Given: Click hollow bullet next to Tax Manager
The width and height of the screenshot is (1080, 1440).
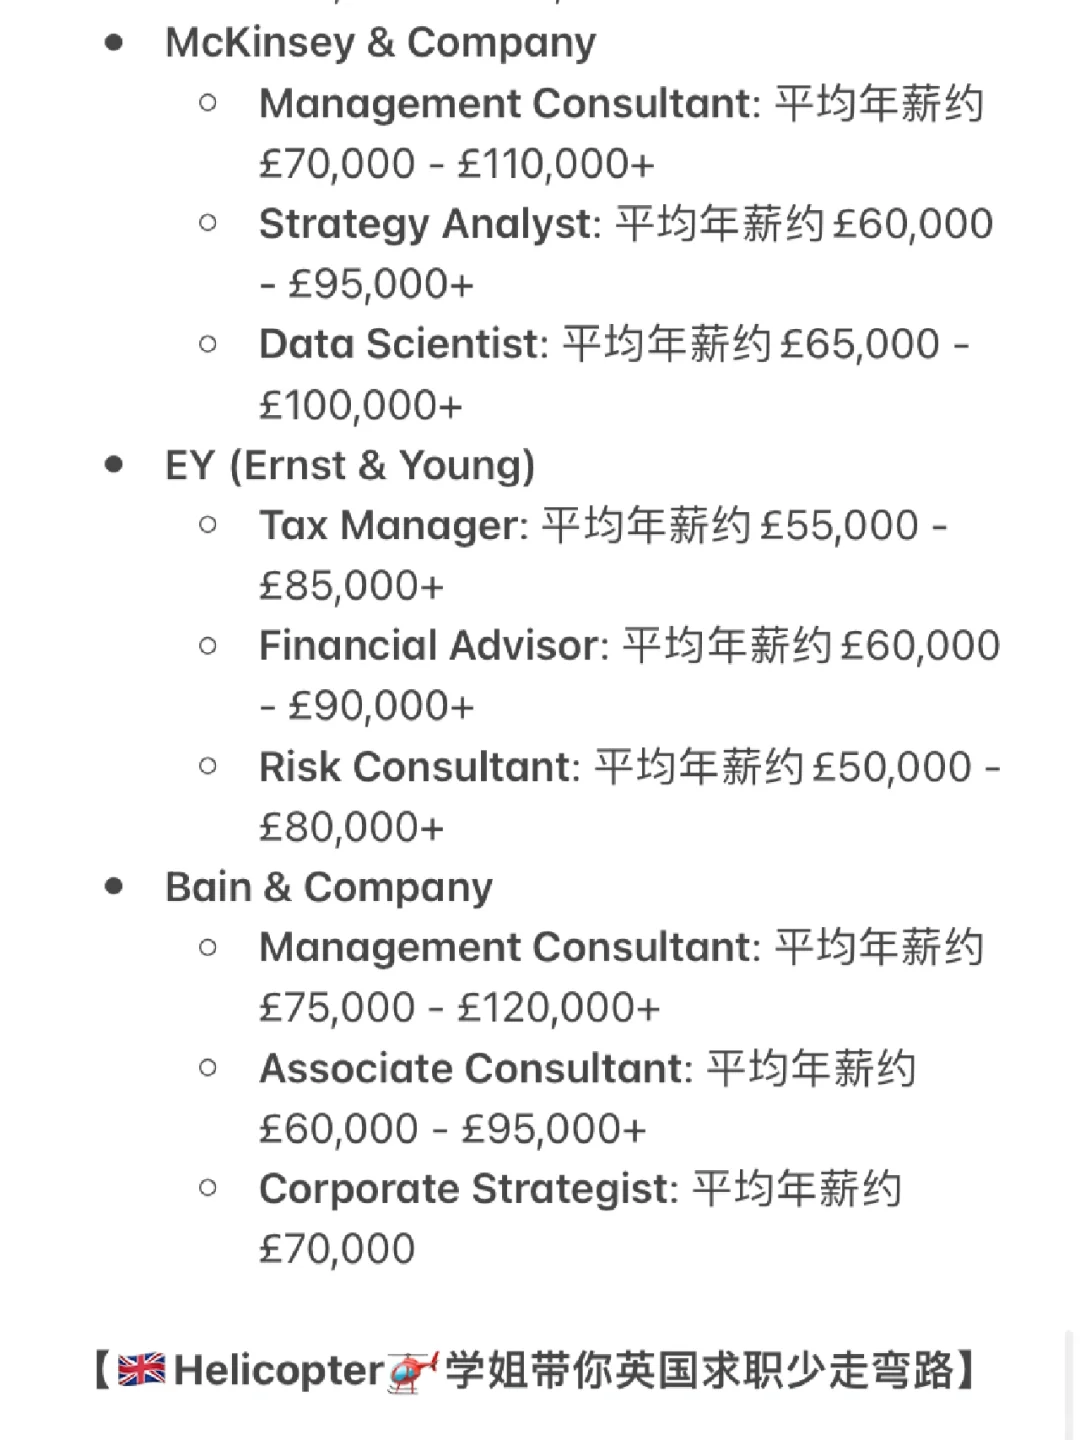Looking at the screenshot, I should point(208,525).
